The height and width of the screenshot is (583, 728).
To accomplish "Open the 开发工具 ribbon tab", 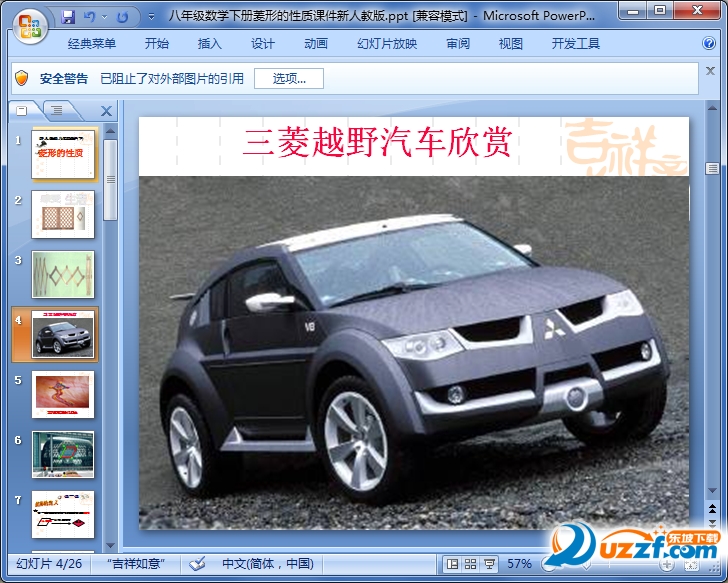I will tap(576, 44).
